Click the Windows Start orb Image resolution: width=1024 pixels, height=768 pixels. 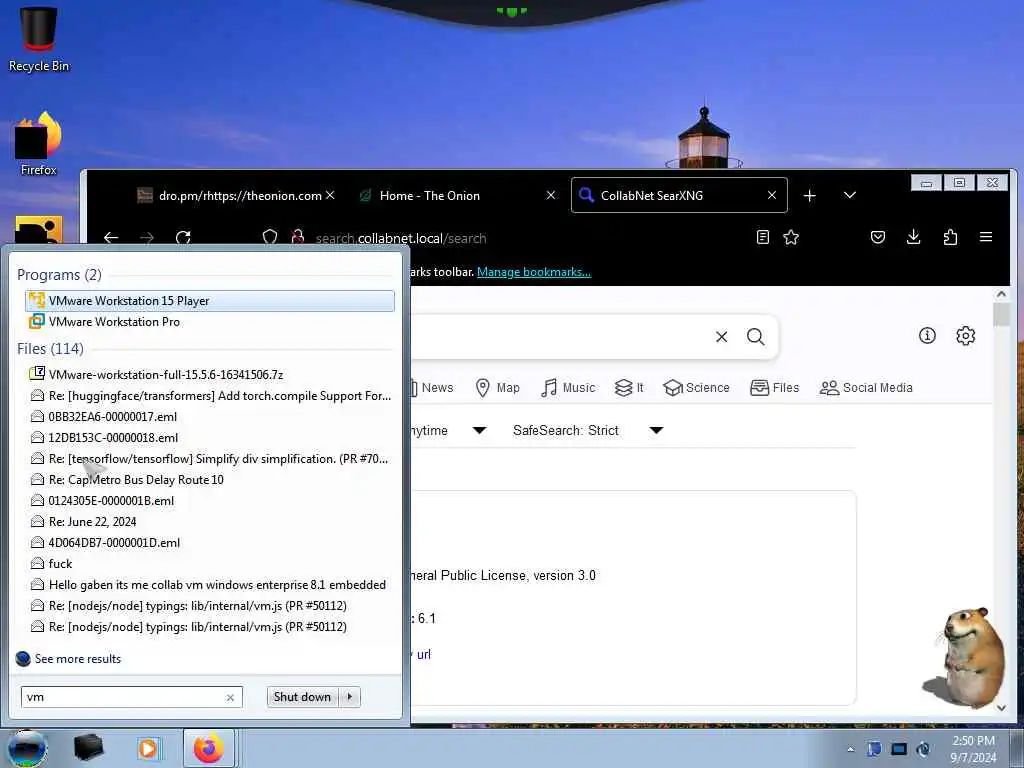pos(27,748)
